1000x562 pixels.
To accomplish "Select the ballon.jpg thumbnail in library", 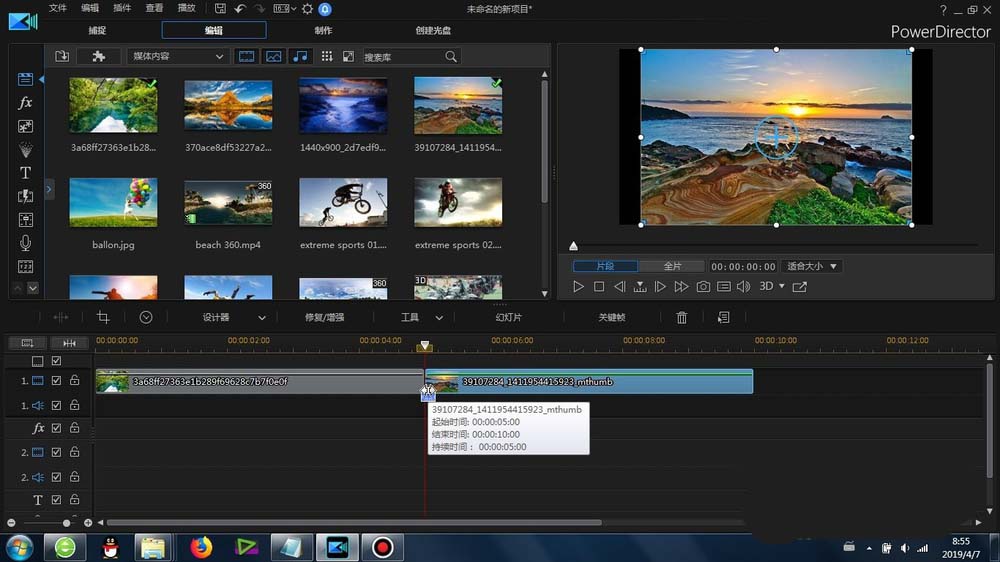I will tap(113, 203).
